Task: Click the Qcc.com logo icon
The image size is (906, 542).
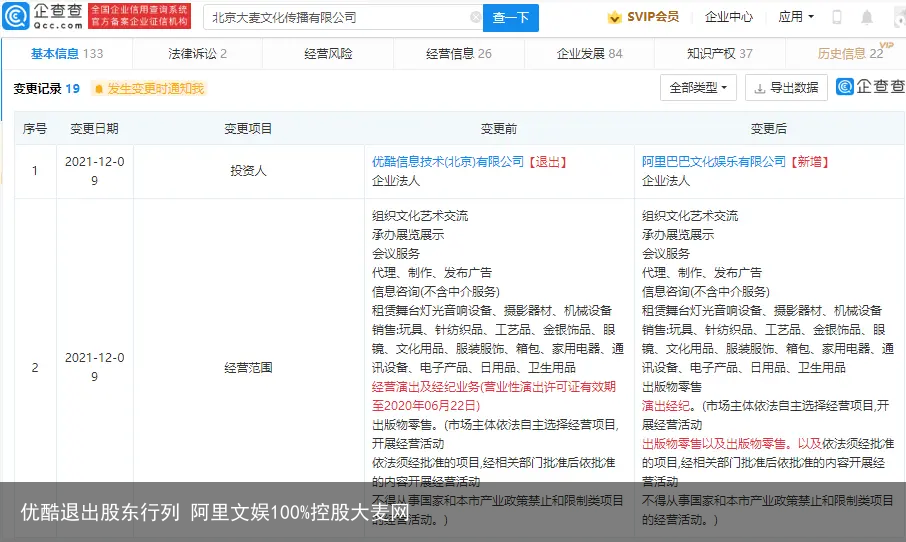Action: [x=16, y=16]
